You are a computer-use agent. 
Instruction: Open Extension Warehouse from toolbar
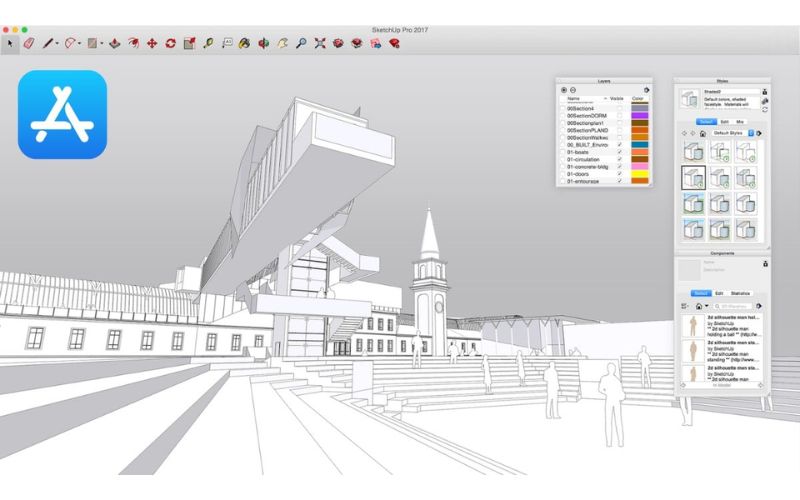(357, 44)
